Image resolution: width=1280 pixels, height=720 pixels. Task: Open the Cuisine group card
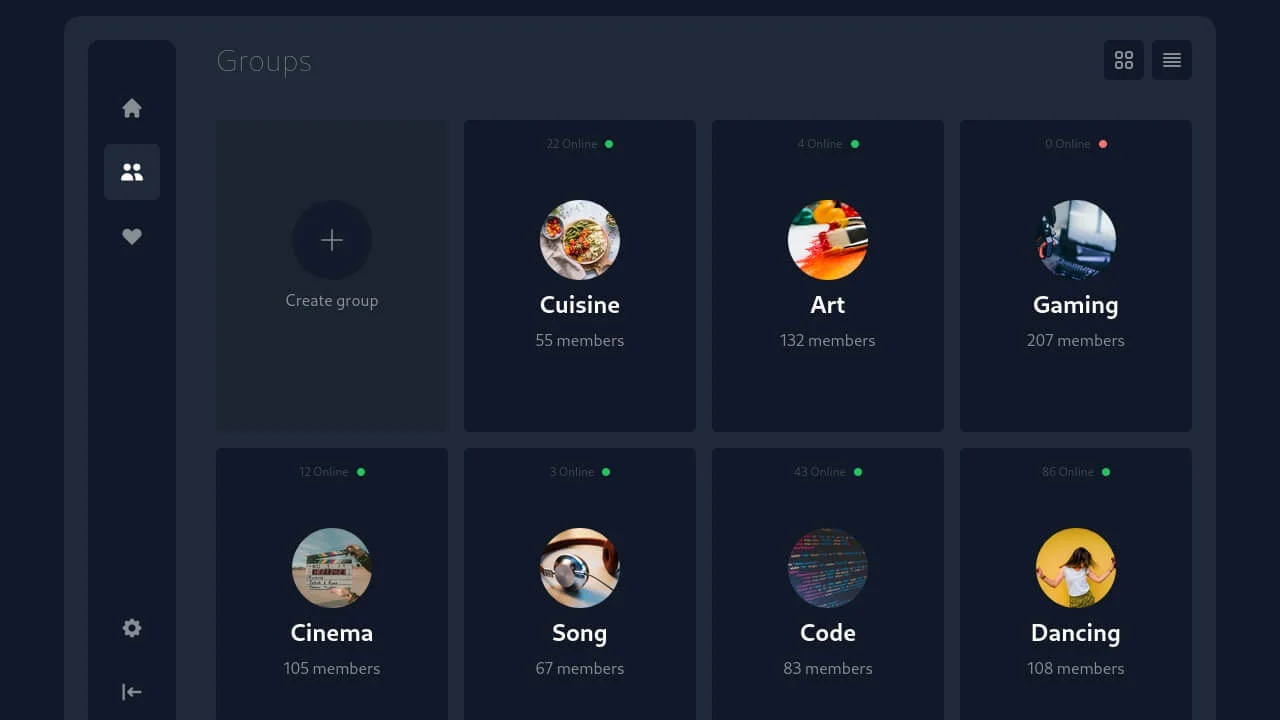(580, 275)
